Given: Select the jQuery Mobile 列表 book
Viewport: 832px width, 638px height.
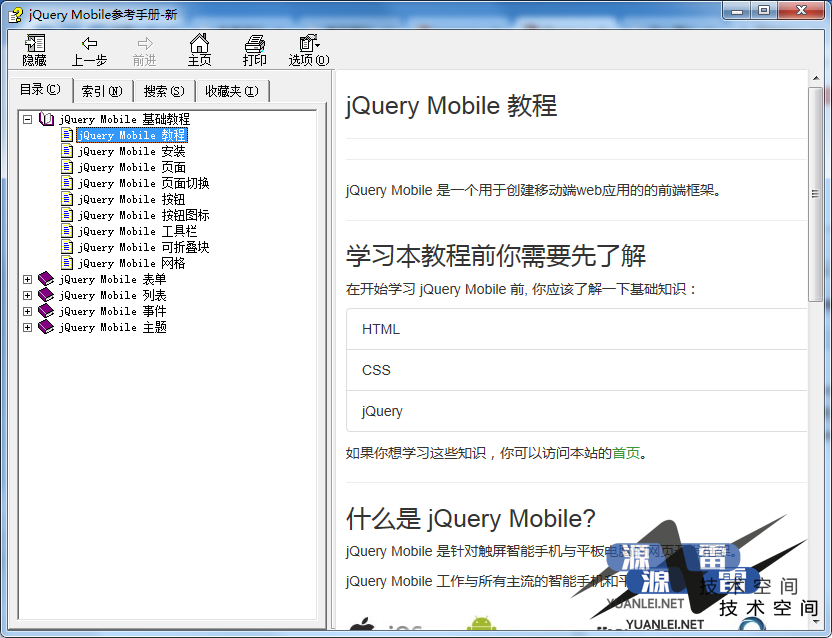Looking at the screenshot, I should point(112,295).
